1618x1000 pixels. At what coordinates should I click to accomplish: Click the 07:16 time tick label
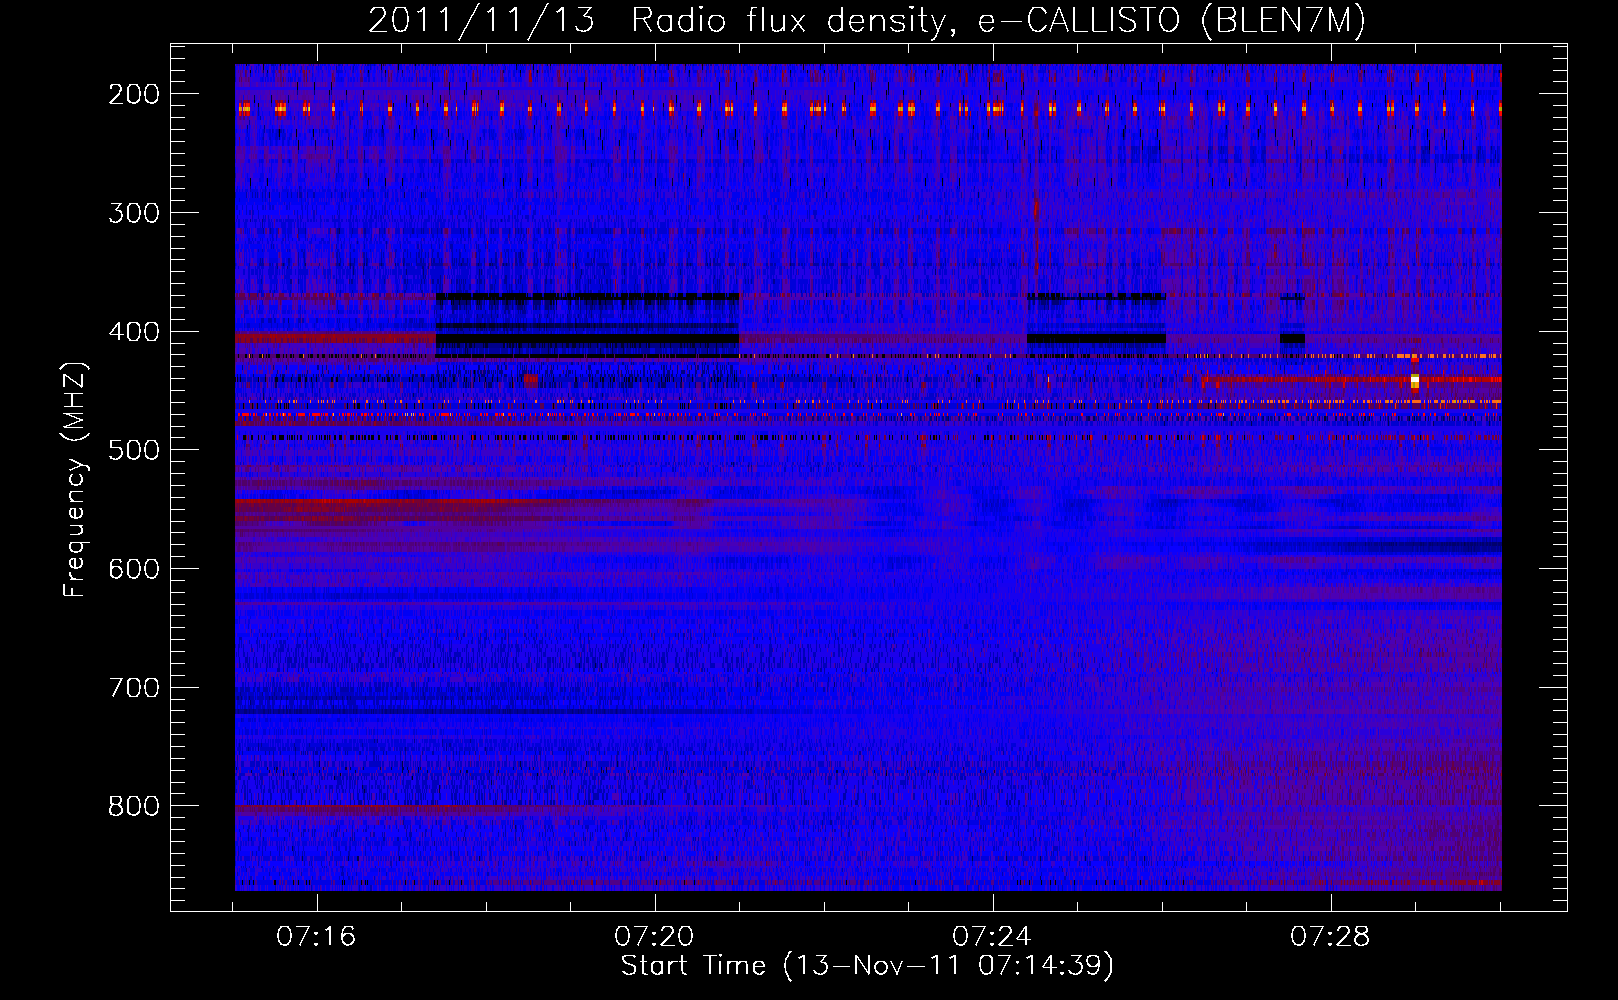pyautogui.click(x=317, y=937)
